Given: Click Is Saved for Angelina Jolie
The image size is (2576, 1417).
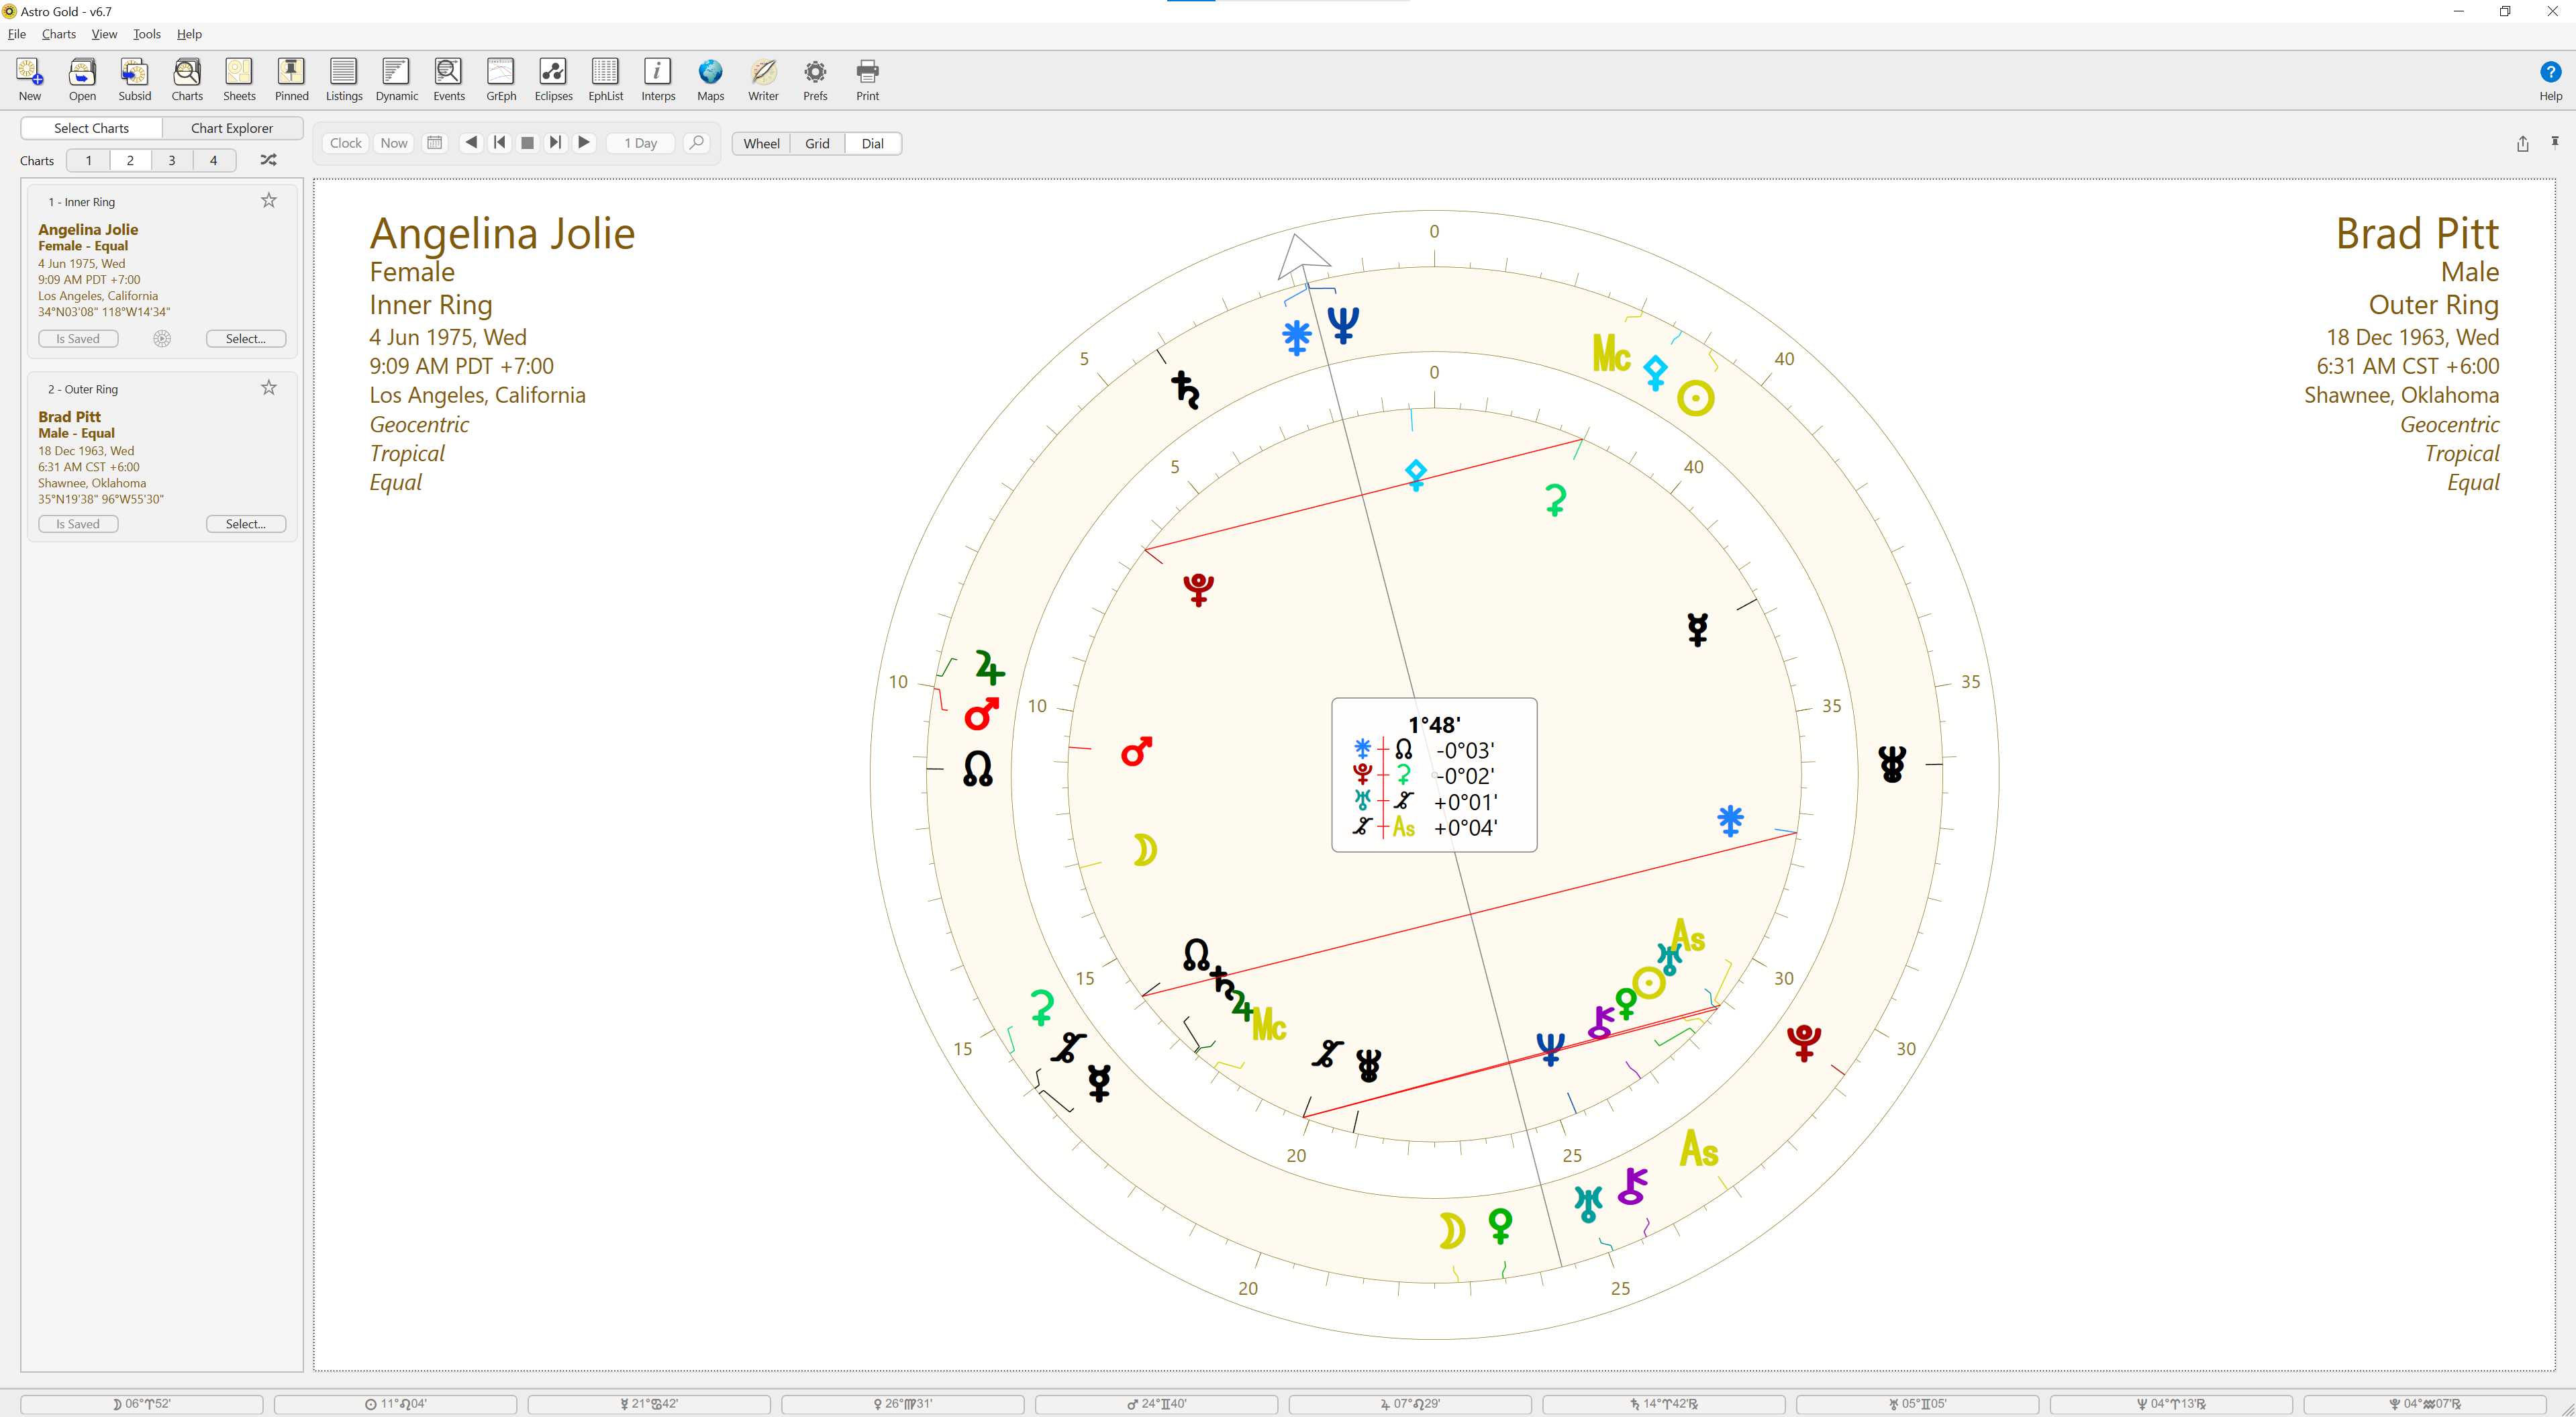Looking at the screenshot, I should point(78,339).
